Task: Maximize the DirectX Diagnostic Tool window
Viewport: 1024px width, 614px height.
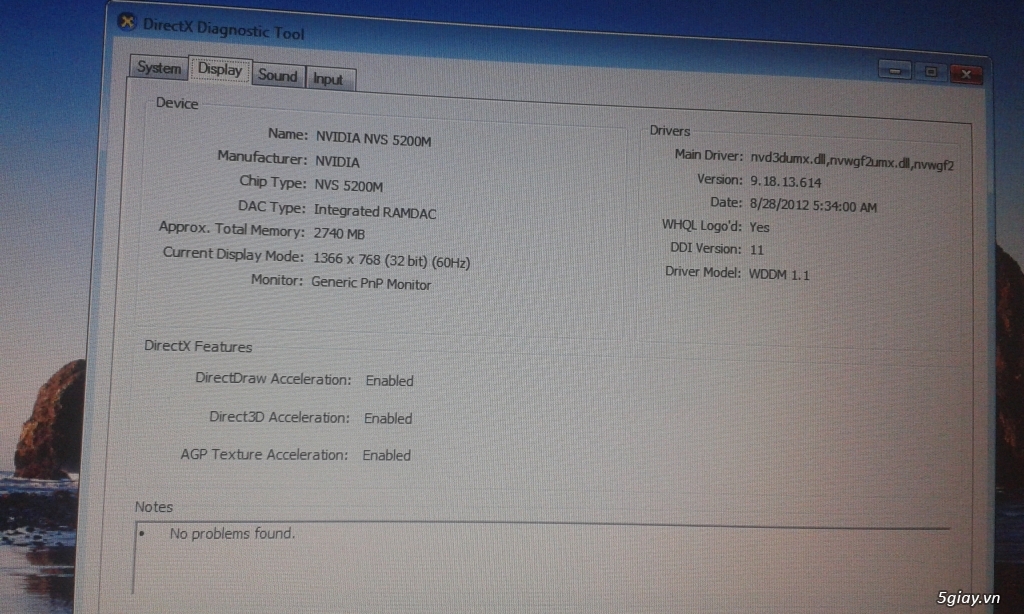Action: (x=931, y=72)
